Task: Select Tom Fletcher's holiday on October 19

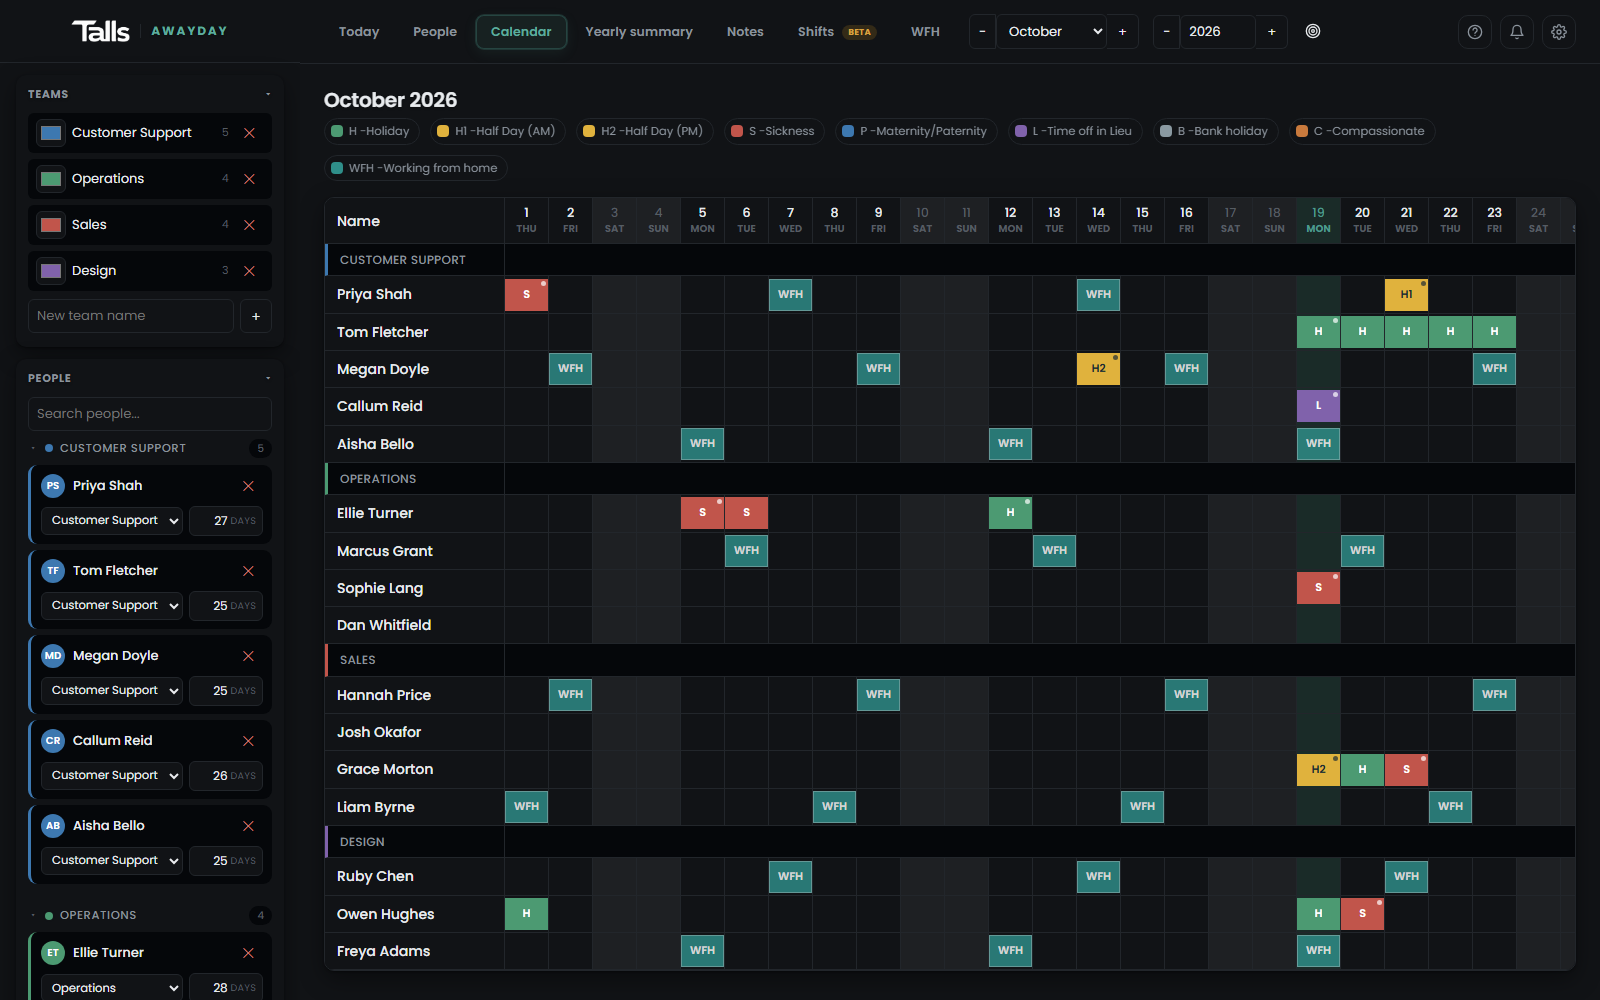Action: tap(1318, 332)
